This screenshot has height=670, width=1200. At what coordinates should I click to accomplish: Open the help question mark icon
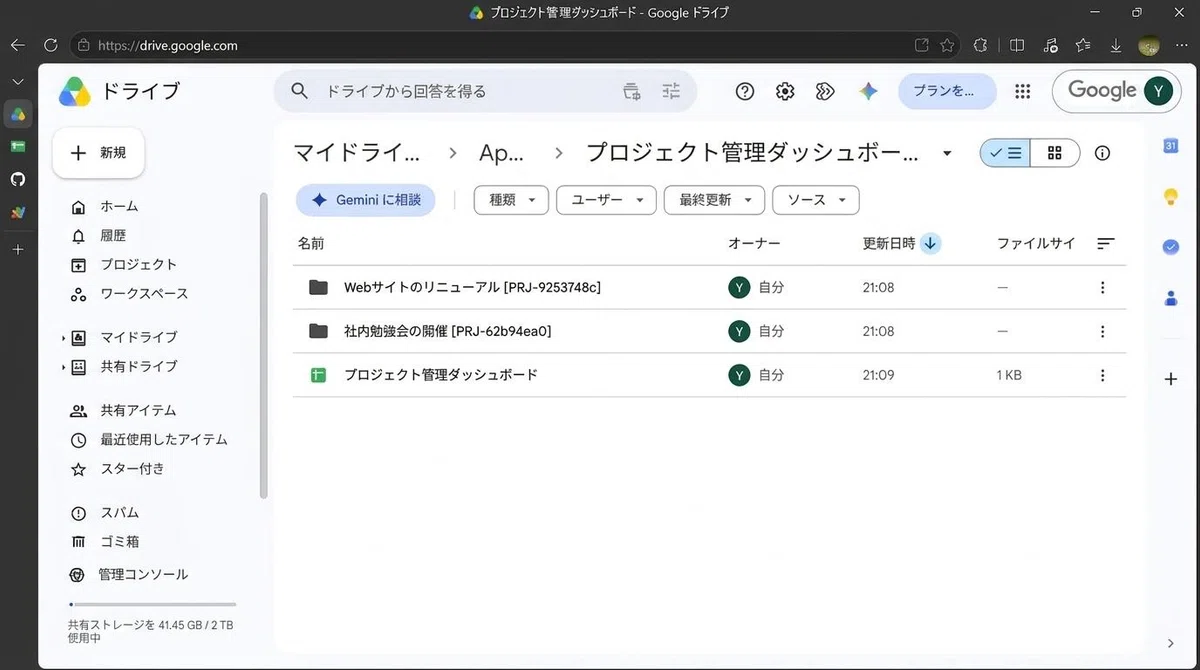[x=745, y=91]
